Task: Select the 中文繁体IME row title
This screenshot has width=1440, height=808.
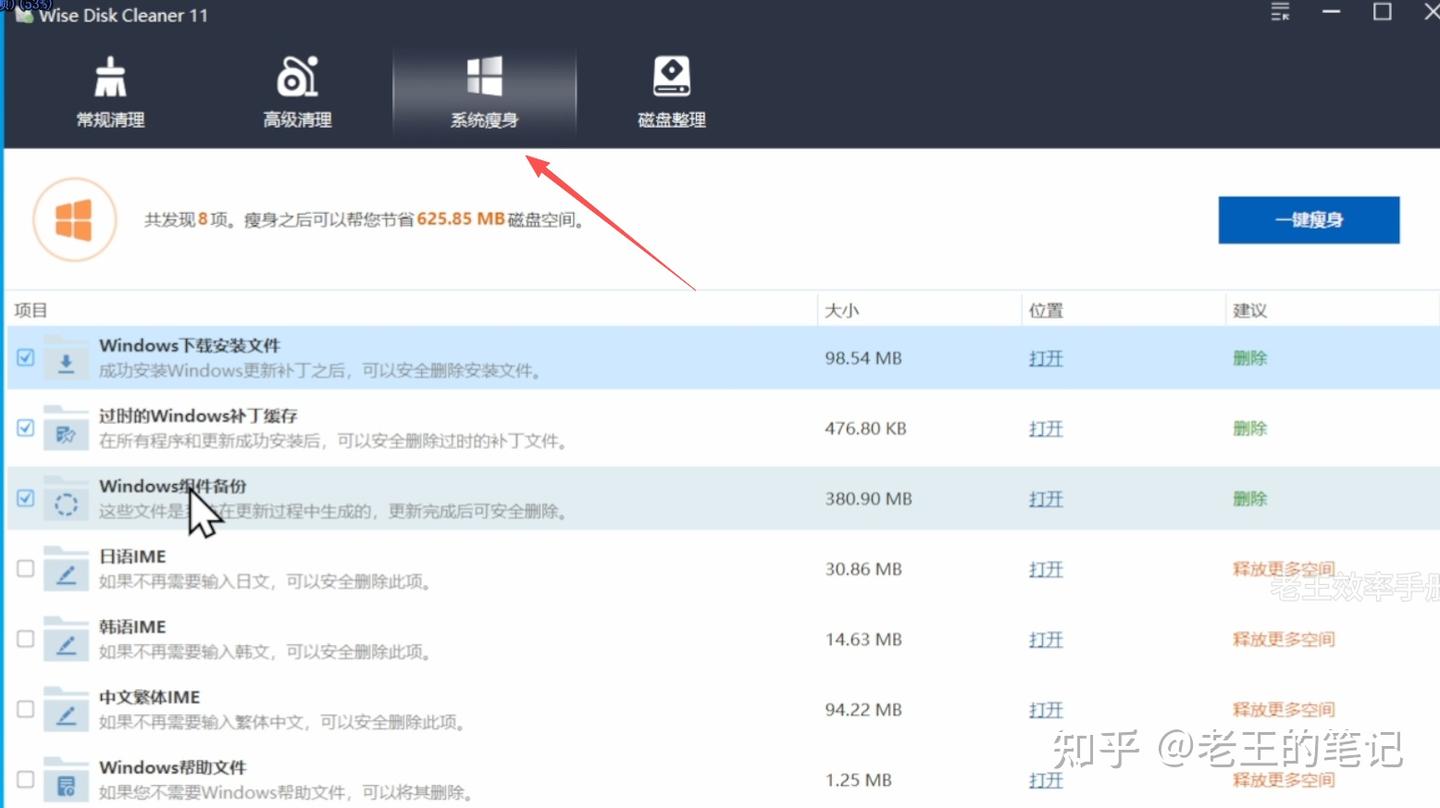Action: pos(149,697)
